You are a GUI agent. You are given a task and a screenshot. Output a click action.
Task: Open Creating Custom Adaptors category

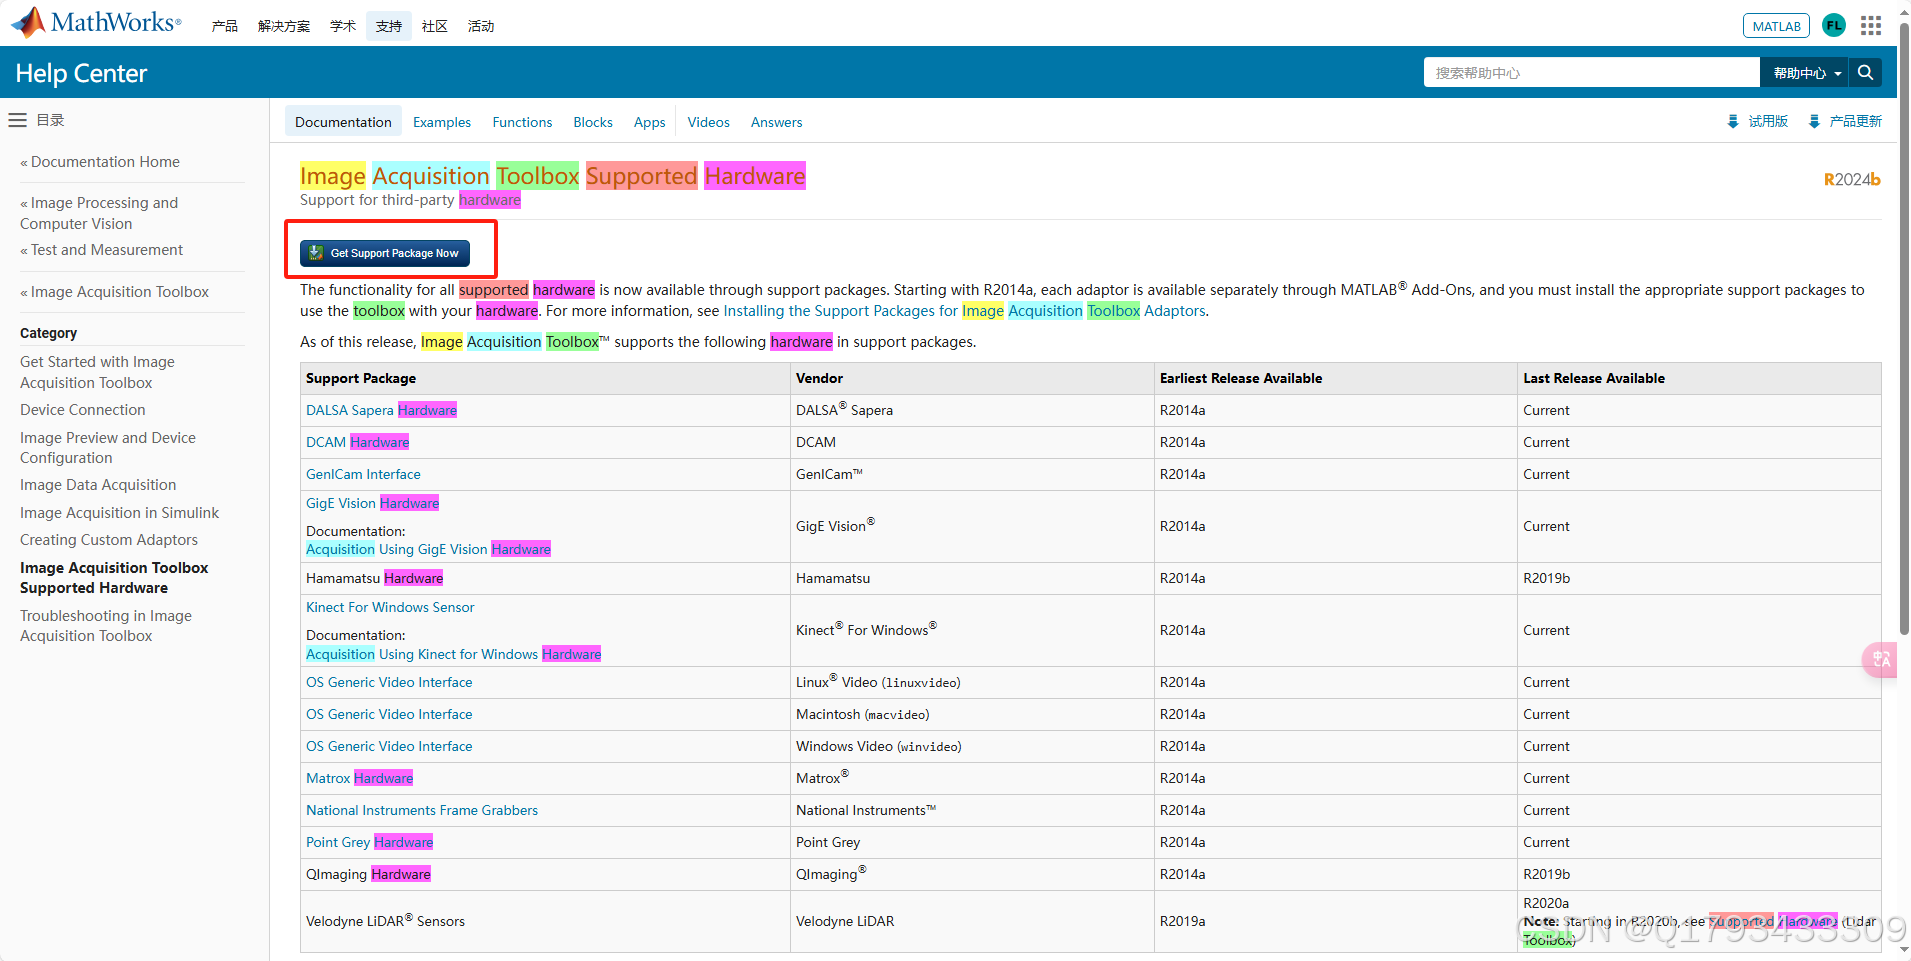[109, 540]
